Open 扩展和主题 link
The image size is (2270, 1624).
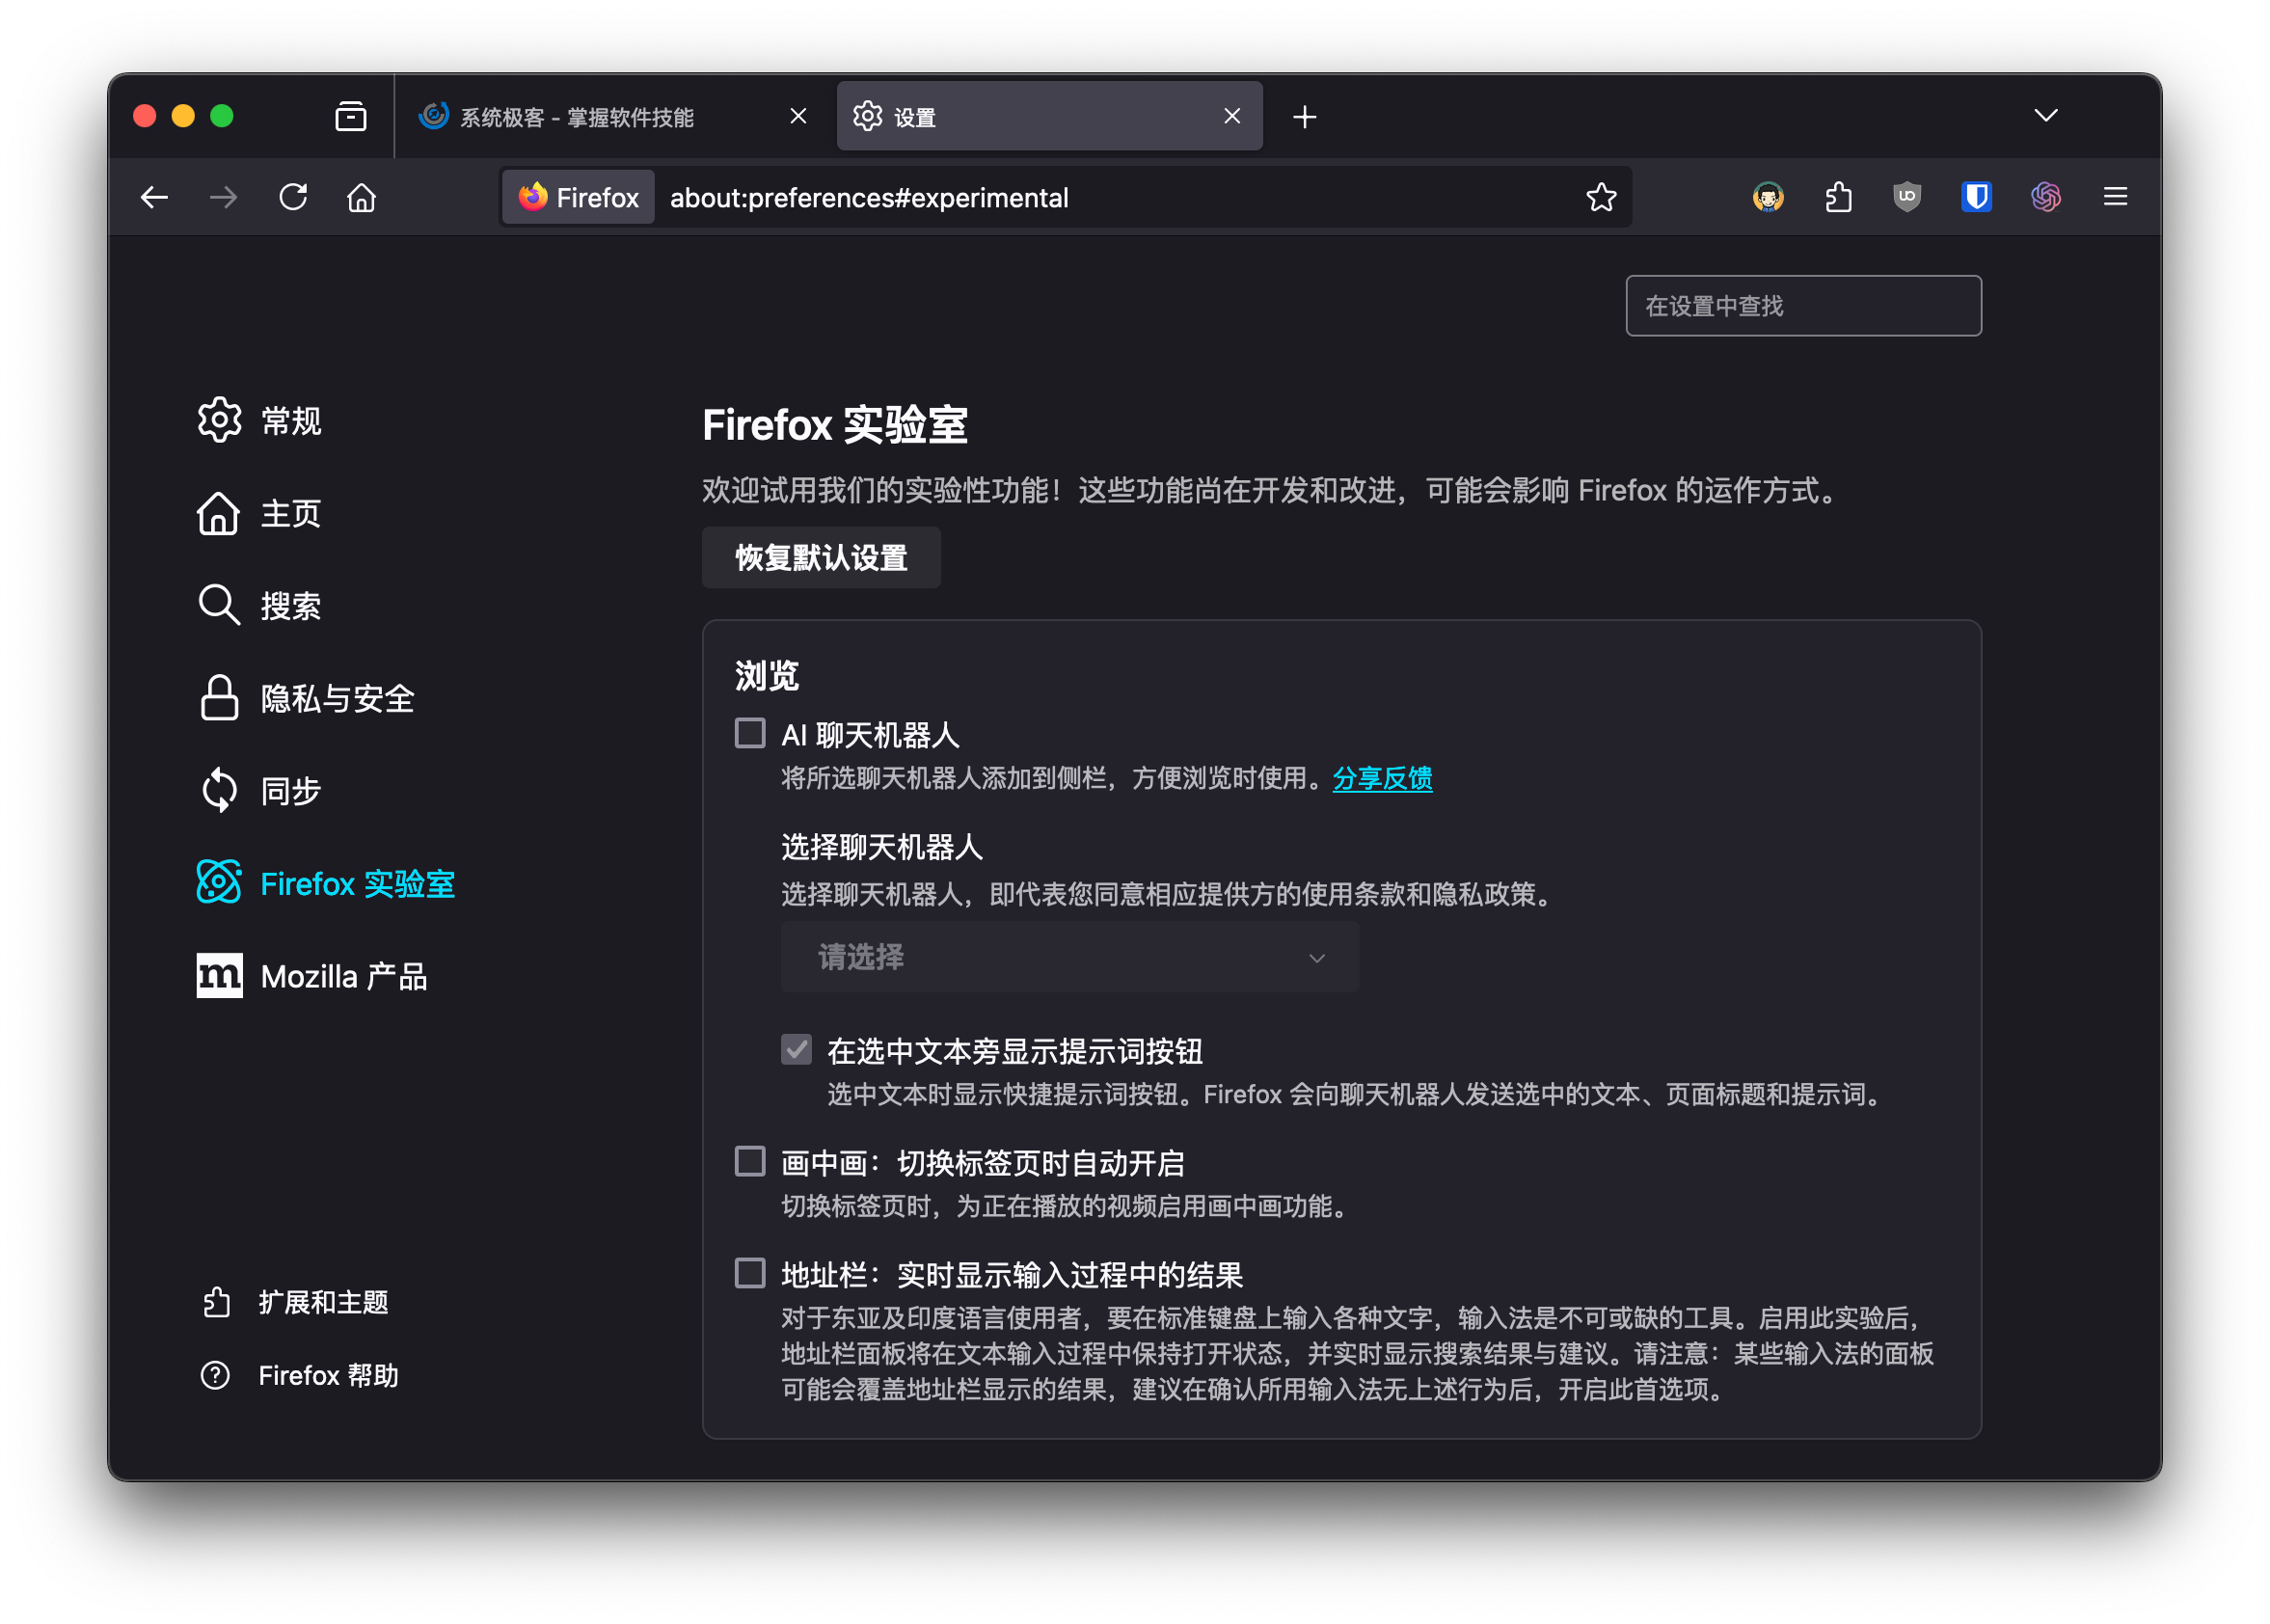(x=323, y=1302)
